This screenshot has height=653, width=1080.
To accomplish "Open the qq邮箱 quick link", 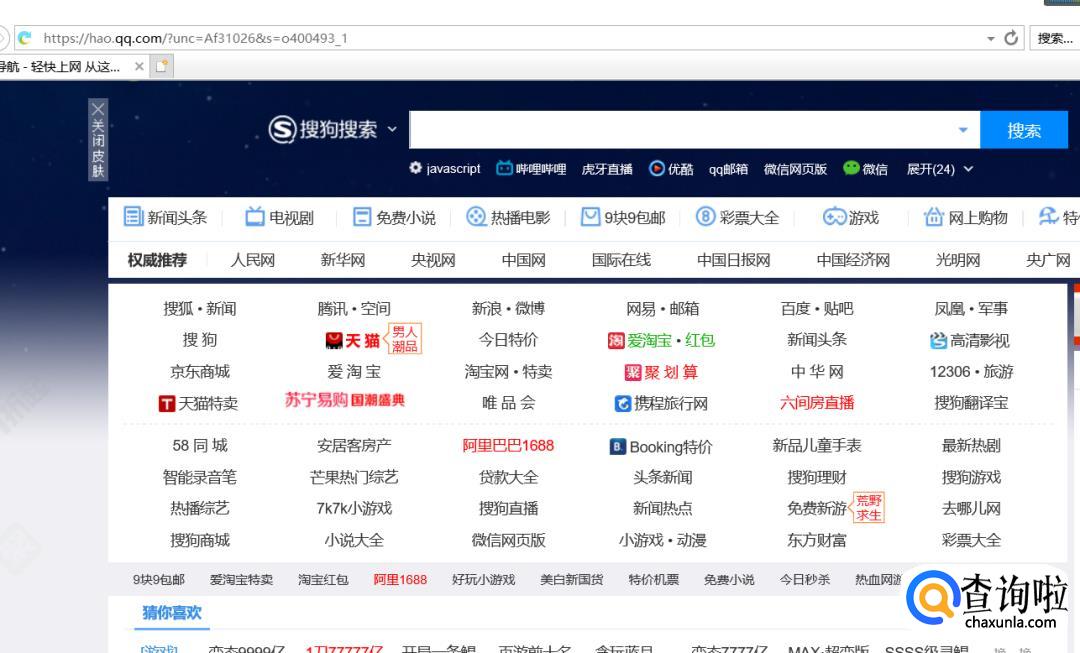I will click(x=728, y=169).
